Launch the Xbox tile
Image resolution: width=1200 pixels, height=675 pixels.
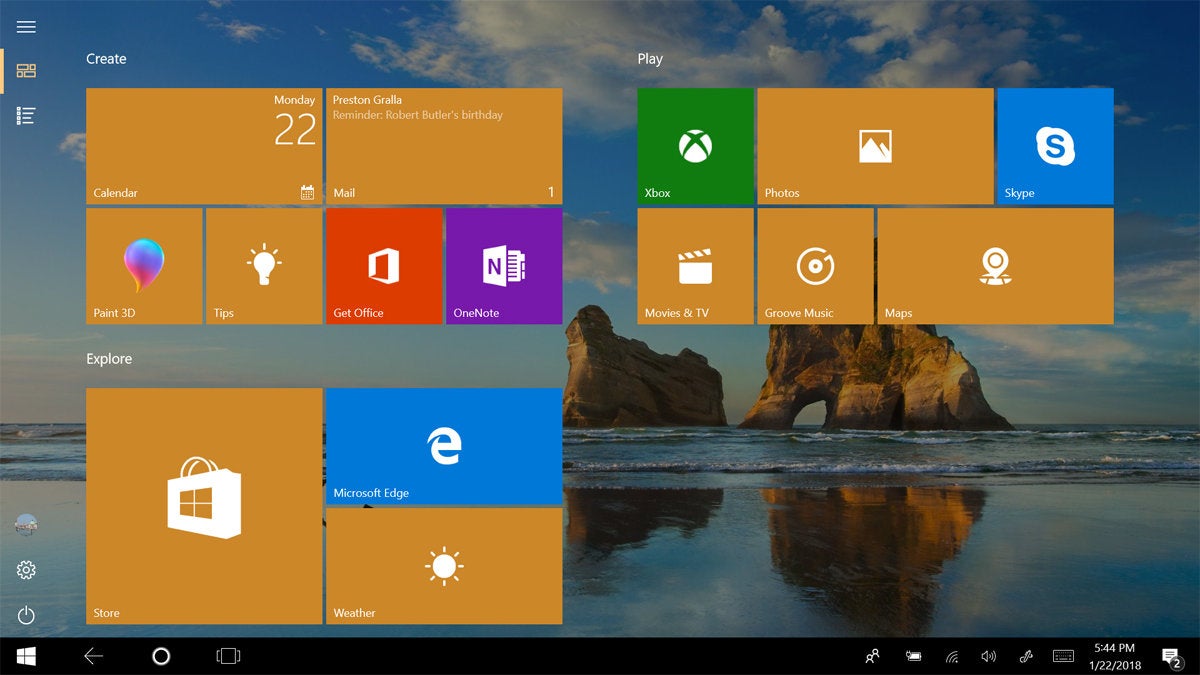pyautogui.click(x=696, y=146)
